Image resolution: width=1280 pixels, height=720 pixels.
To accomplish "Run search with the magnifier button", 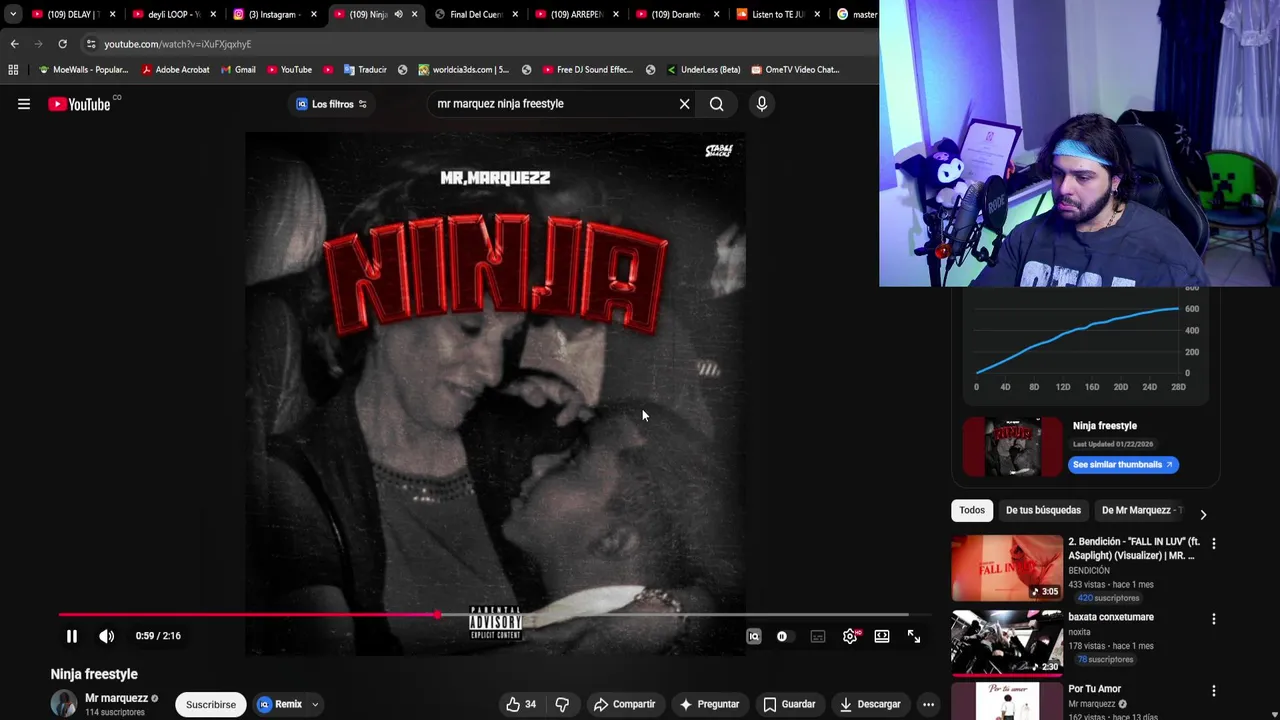I will coord(716,104).
